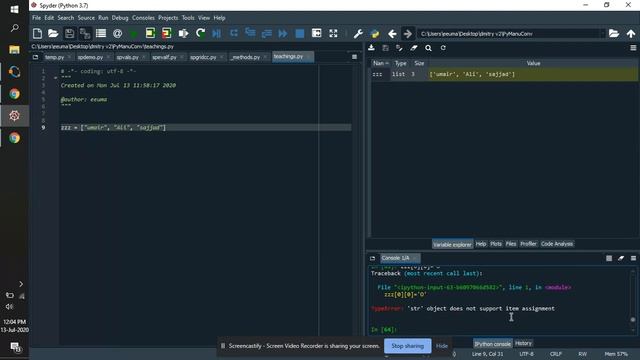Open Preferences via wrench icon

(358, 33)
